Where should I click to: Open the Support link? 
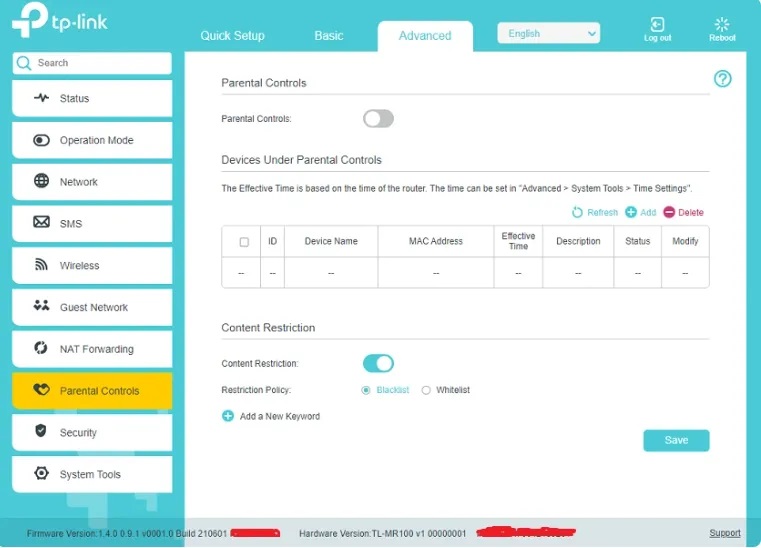point(725,533)
